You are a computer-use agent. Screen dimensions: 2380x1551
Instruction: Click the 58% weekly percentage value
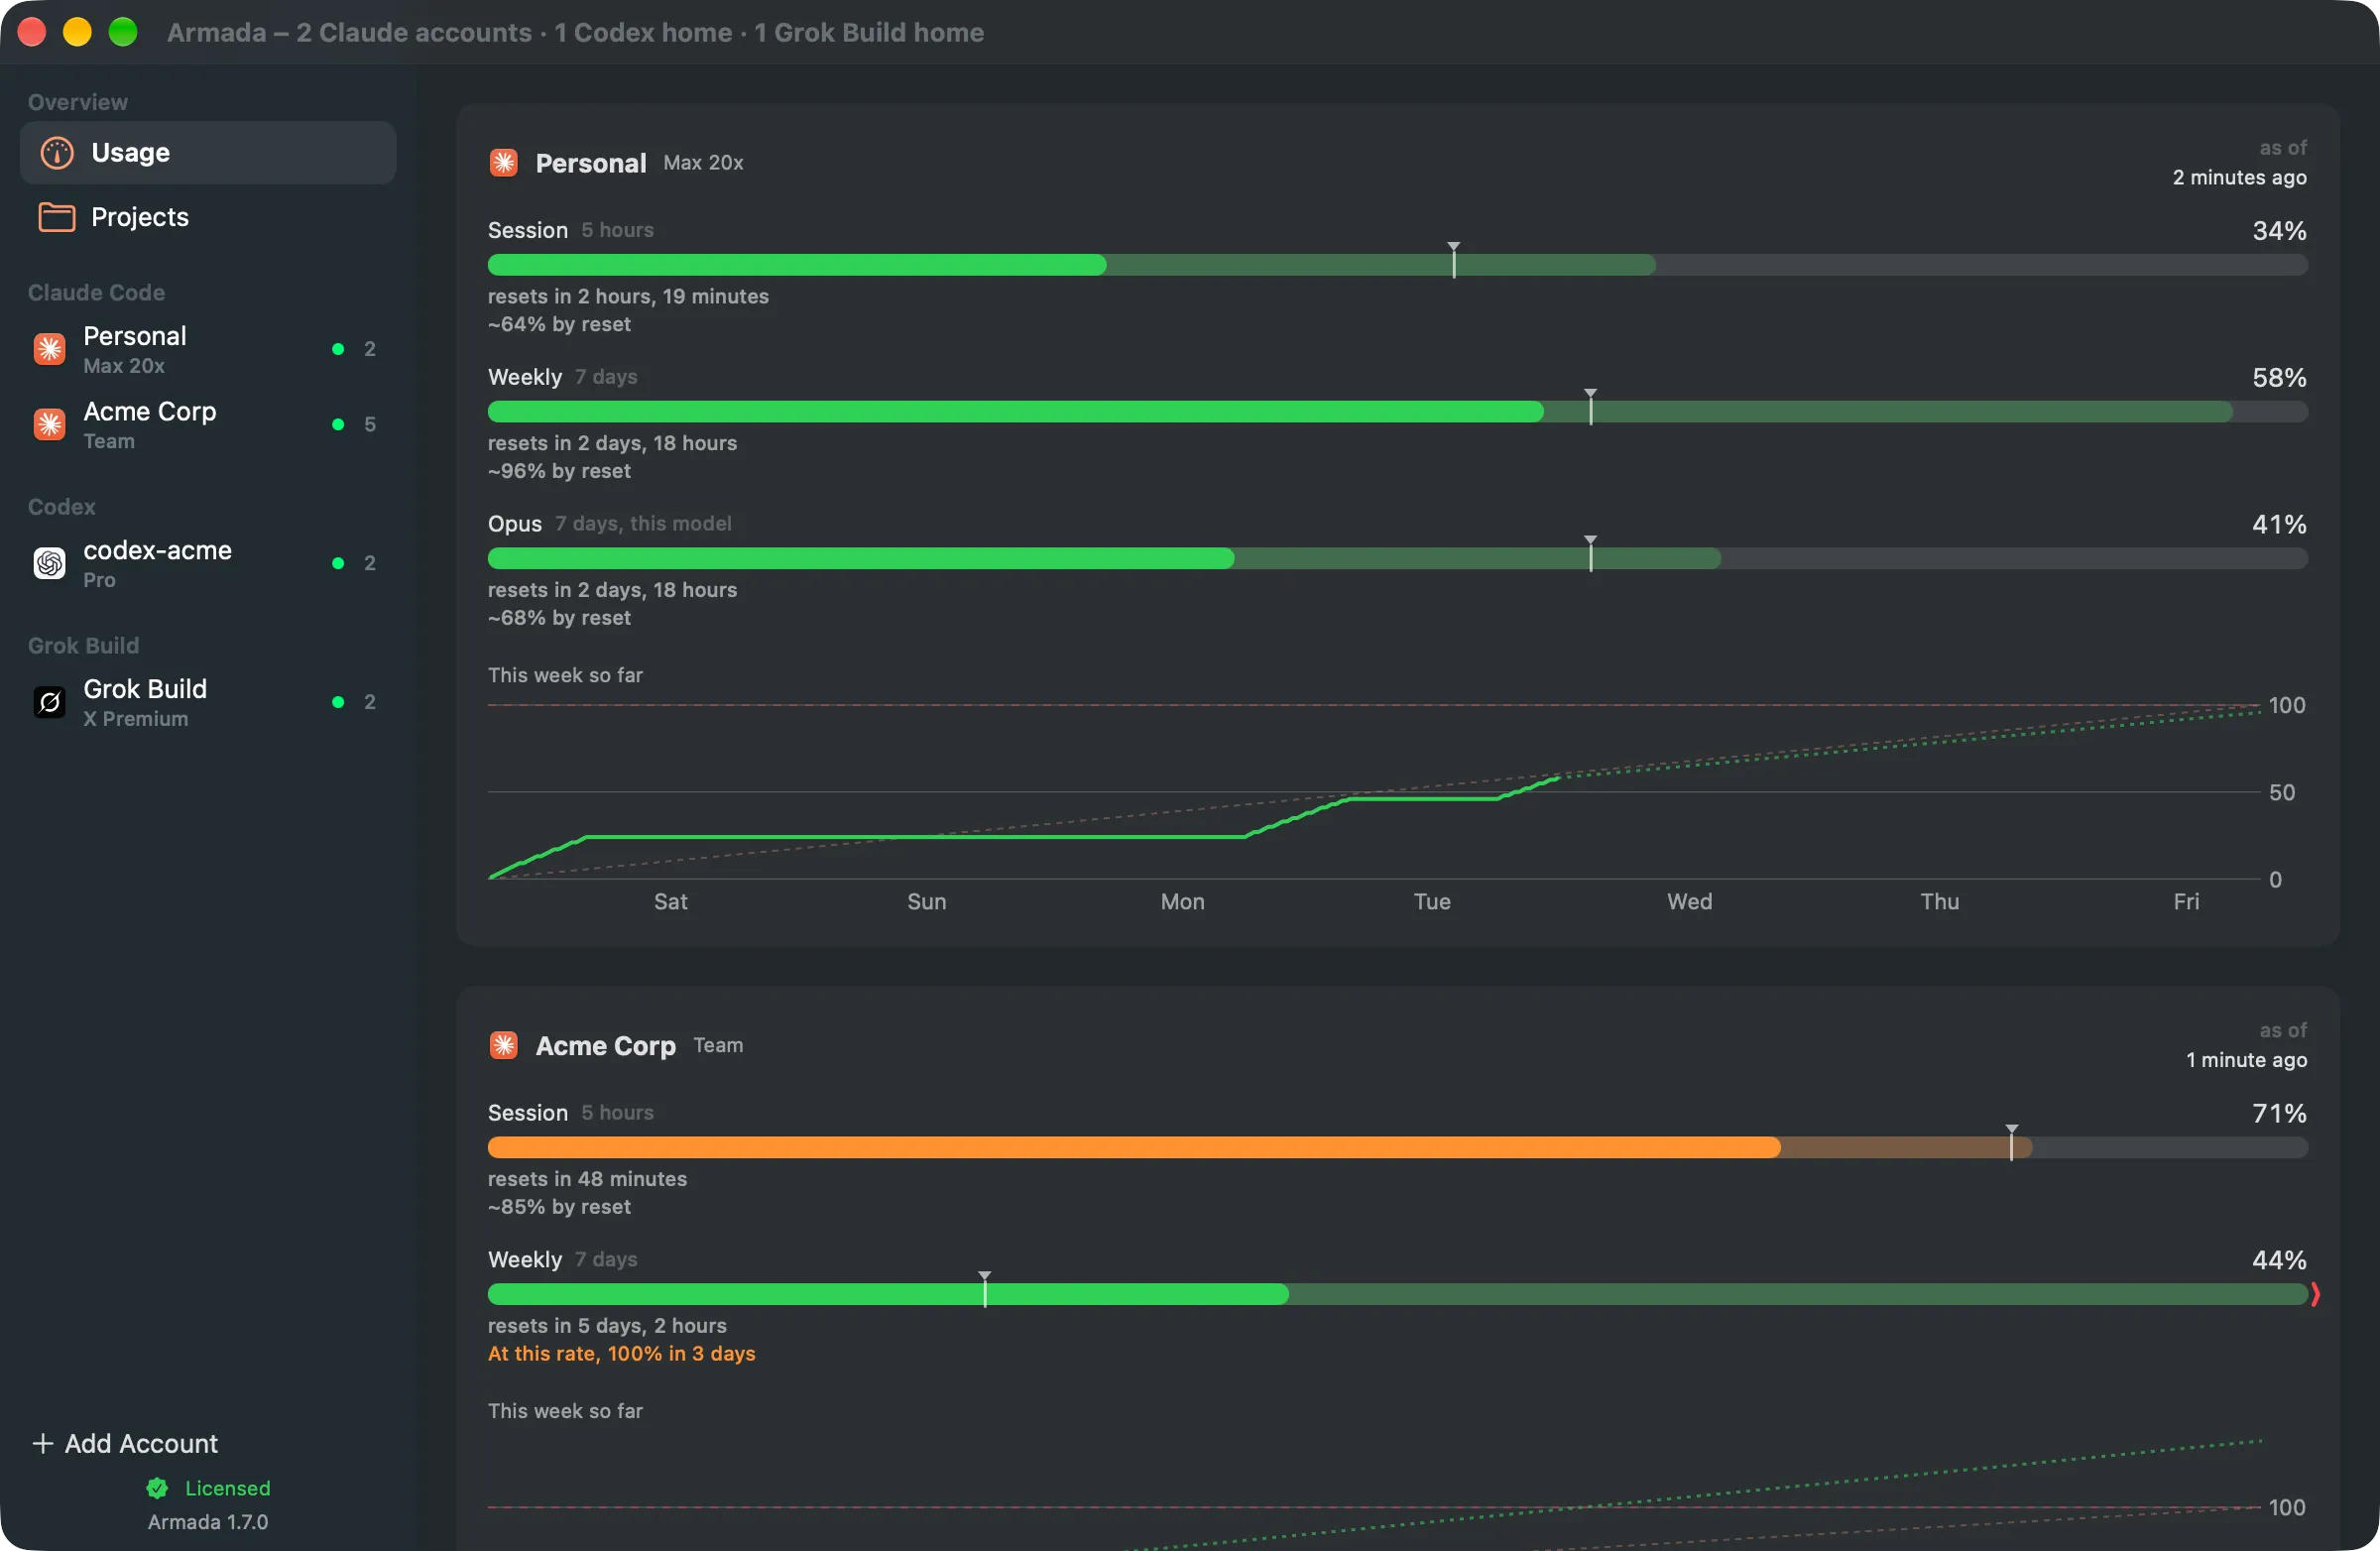click(x=2279, y=378)
